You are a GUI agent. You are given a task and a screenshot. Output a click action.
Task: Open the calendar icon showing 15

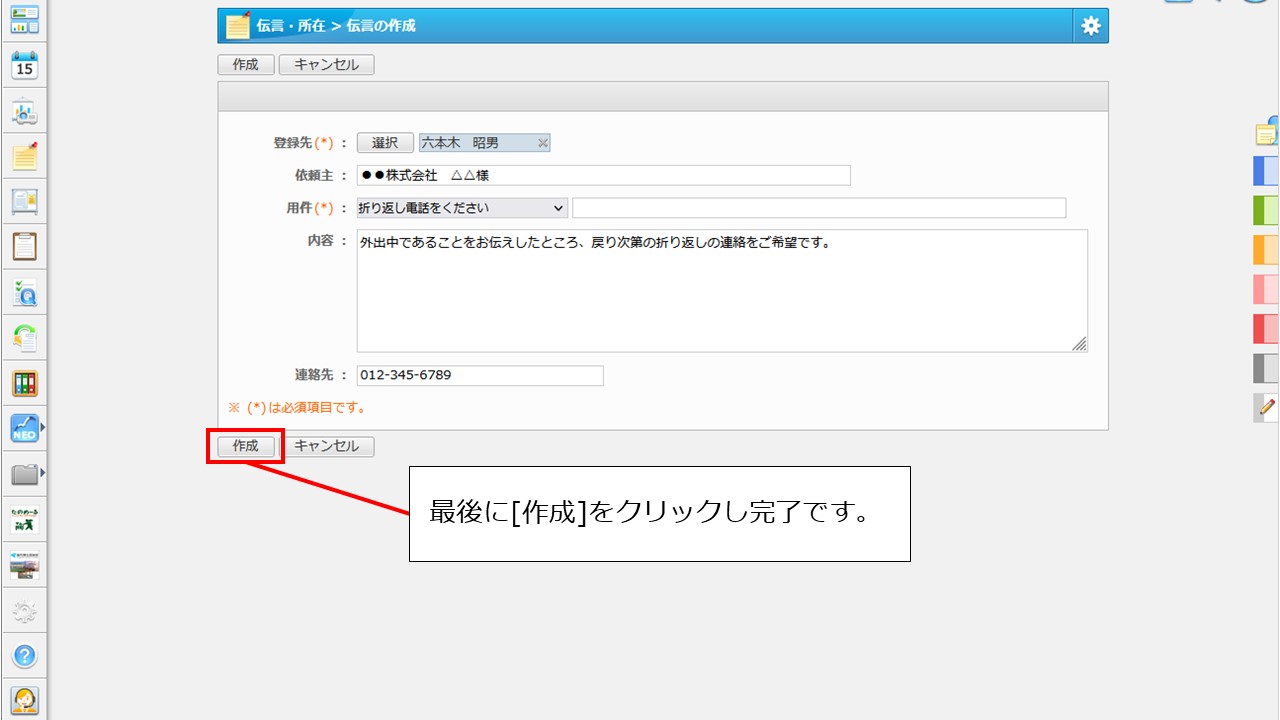24,66
